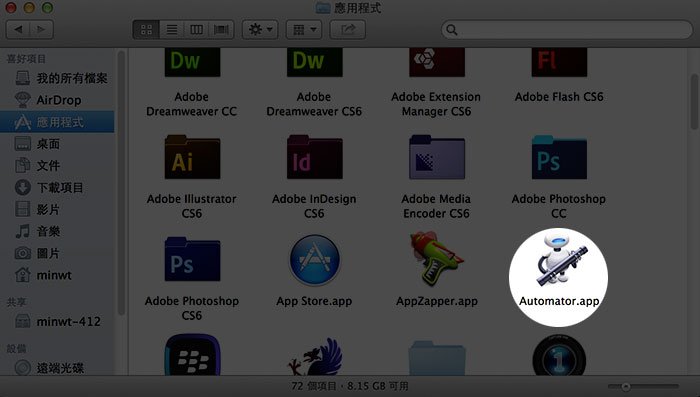
Task: Open minwt home folder in sidebar
Action: coord(57,275)
